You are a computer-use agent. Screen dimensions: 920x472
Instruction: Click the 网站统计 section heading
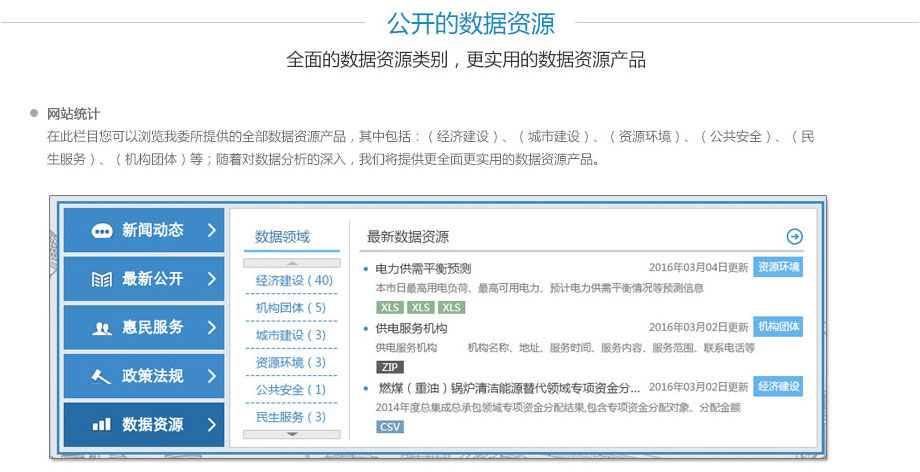pyautogui.click(x=73, y=114)
